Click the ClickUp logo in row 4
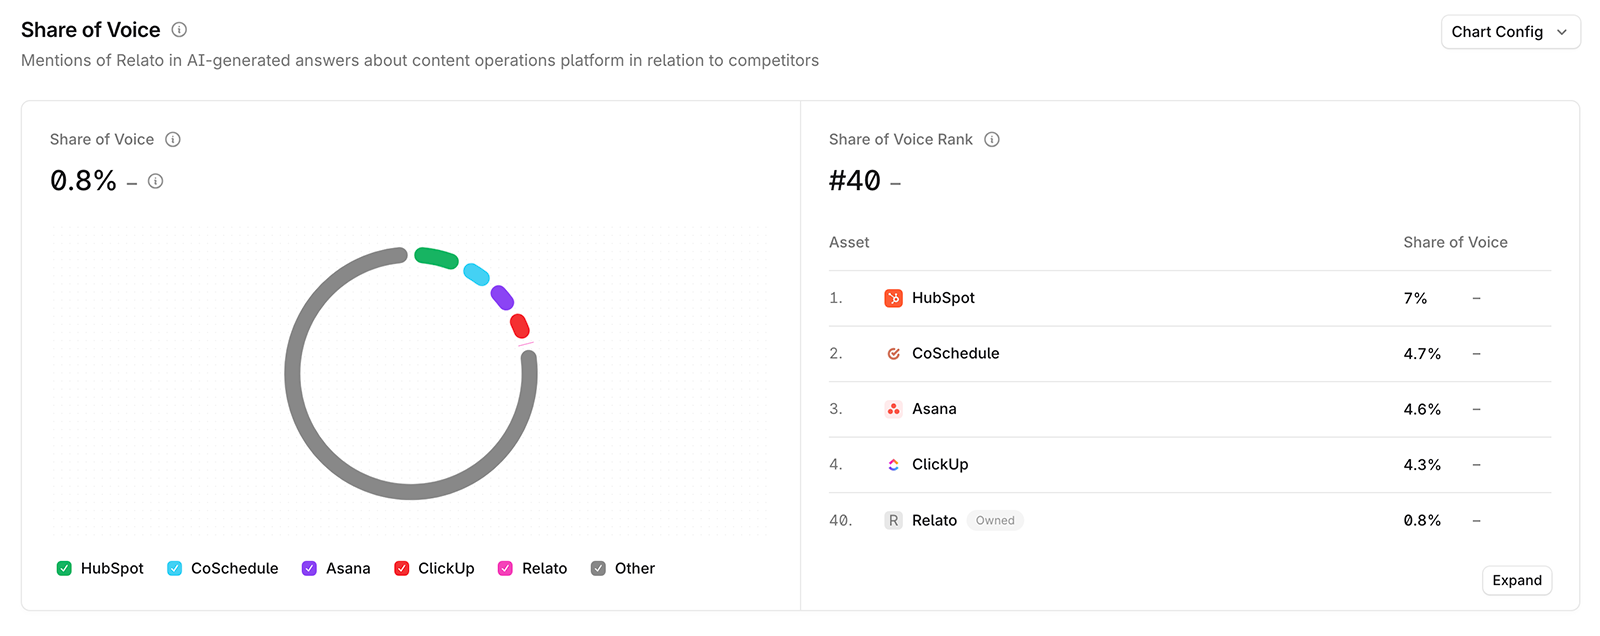Viewport: 1600px width, 636px height. pos(893,464)
